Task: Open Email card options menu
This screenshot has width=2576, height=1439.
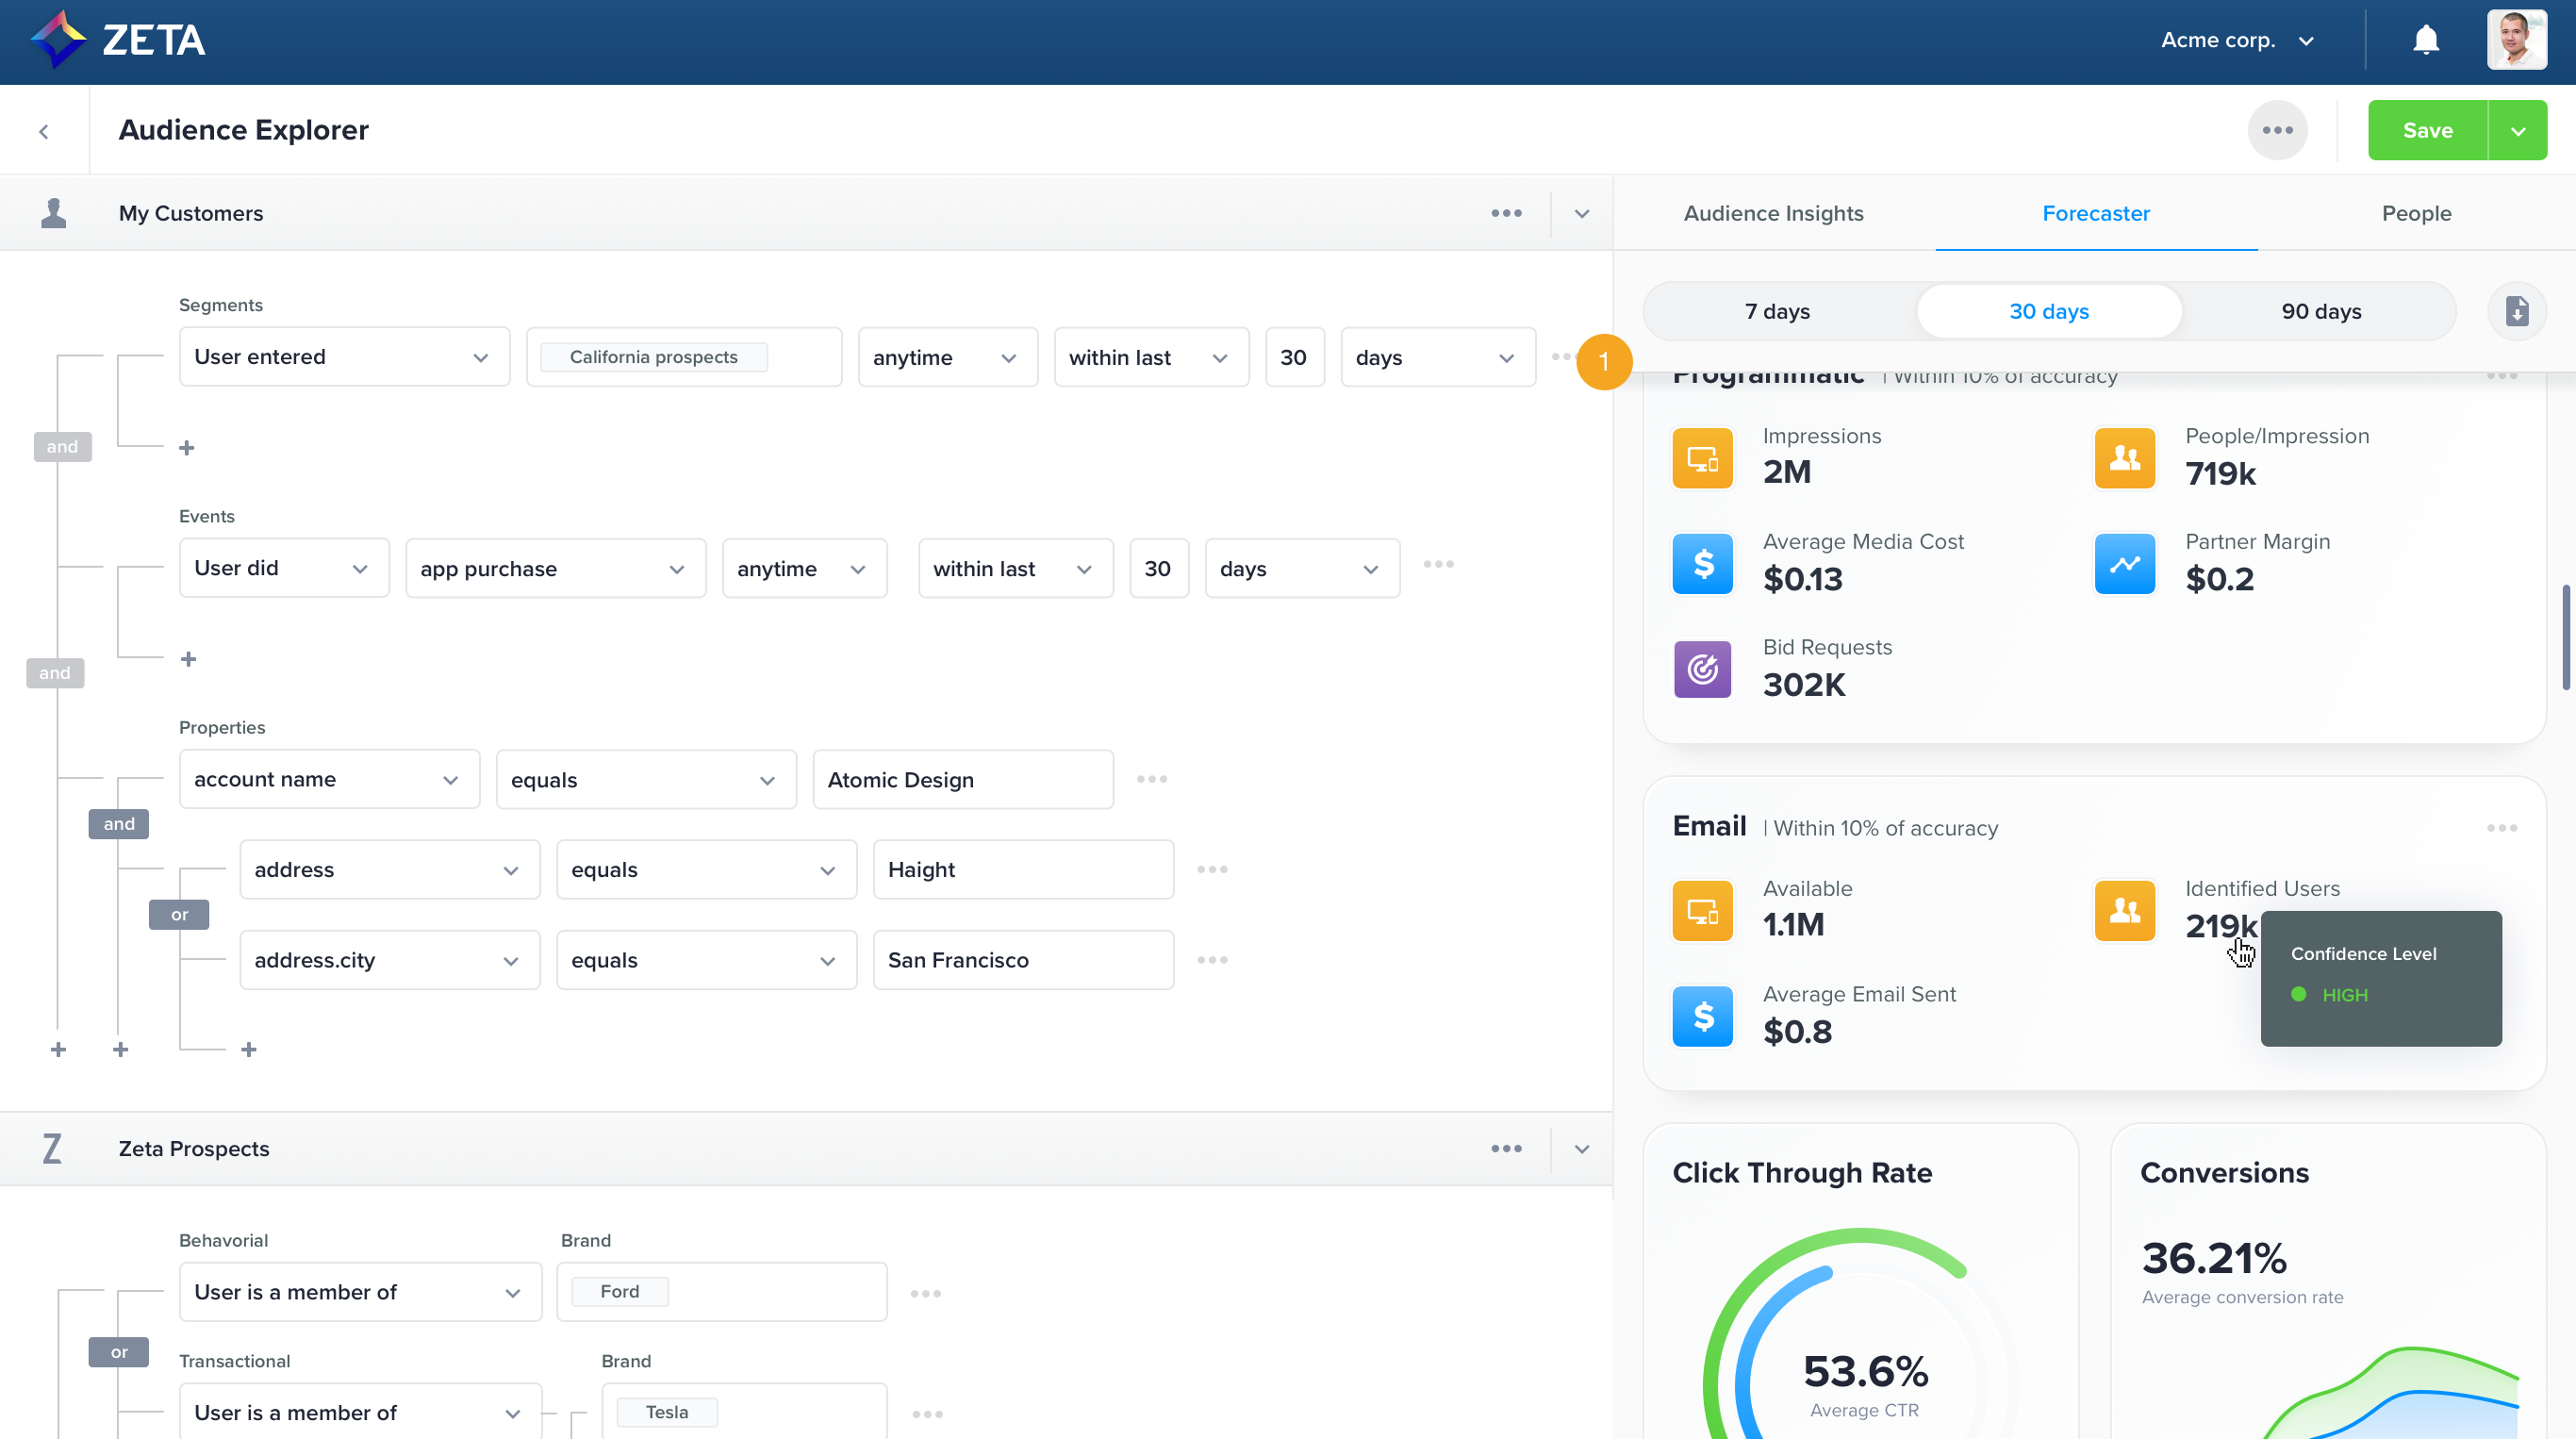Action: point(2502,828)
